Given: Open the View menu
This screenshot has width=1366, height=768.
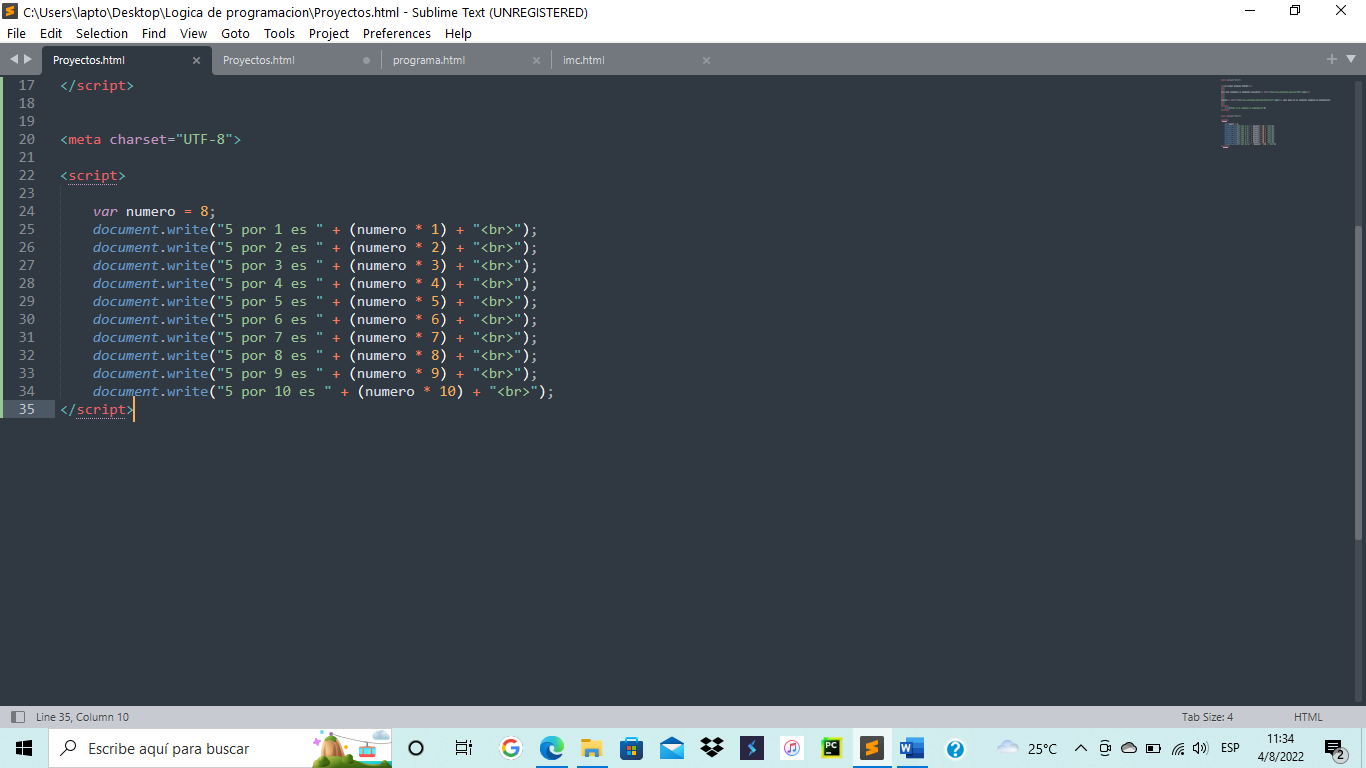Looking at the screenshot, I should click(x=193, y=33).
